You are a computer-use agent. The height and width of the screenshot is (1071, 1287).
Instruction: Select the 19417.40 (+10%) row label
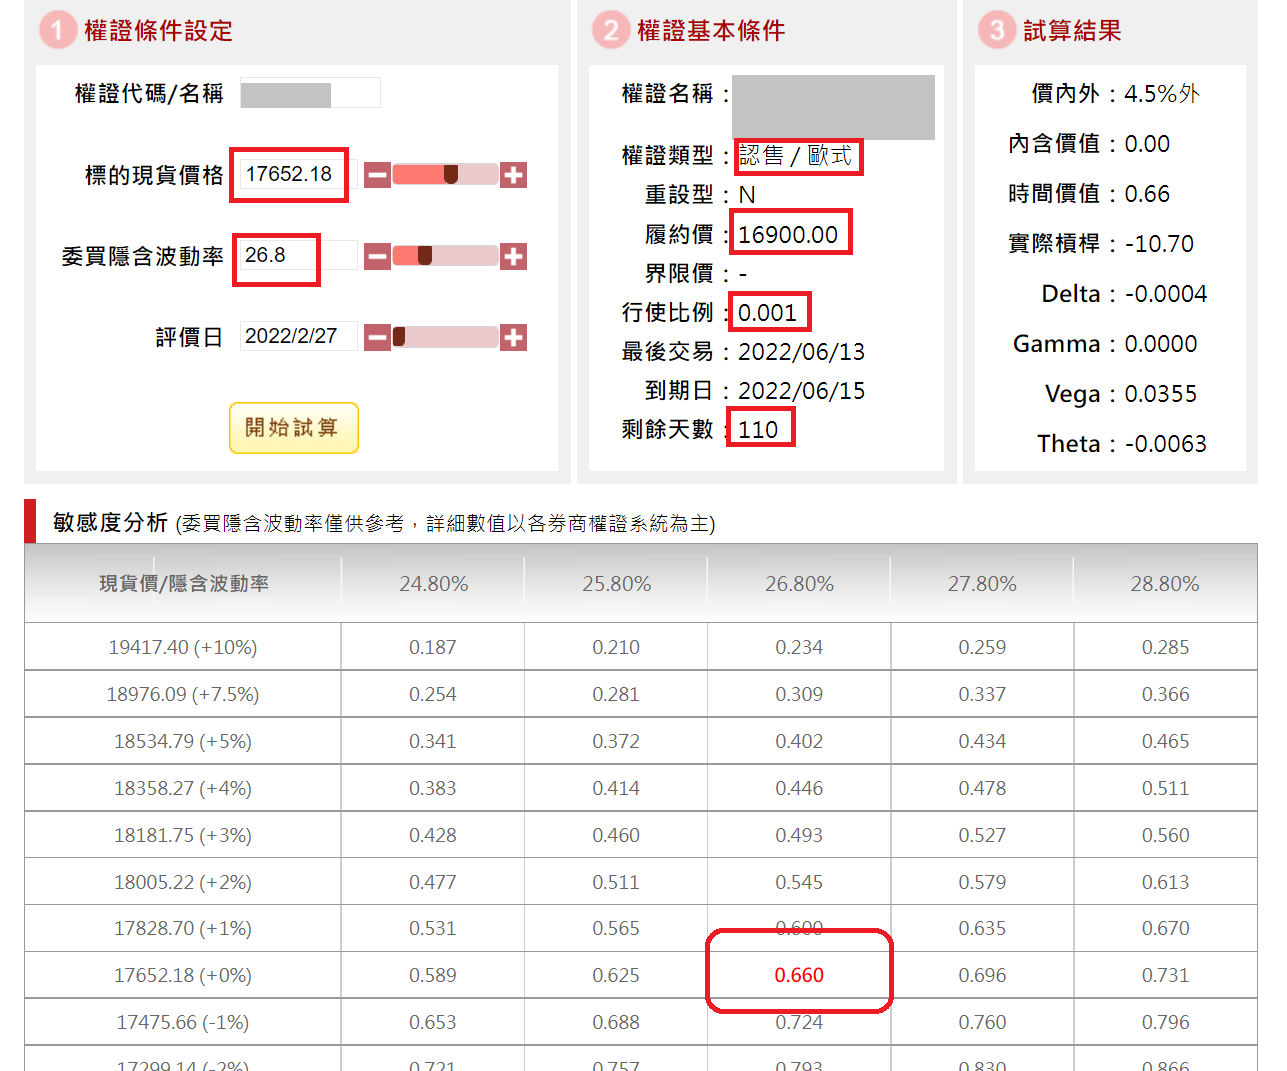pos(183,647)
